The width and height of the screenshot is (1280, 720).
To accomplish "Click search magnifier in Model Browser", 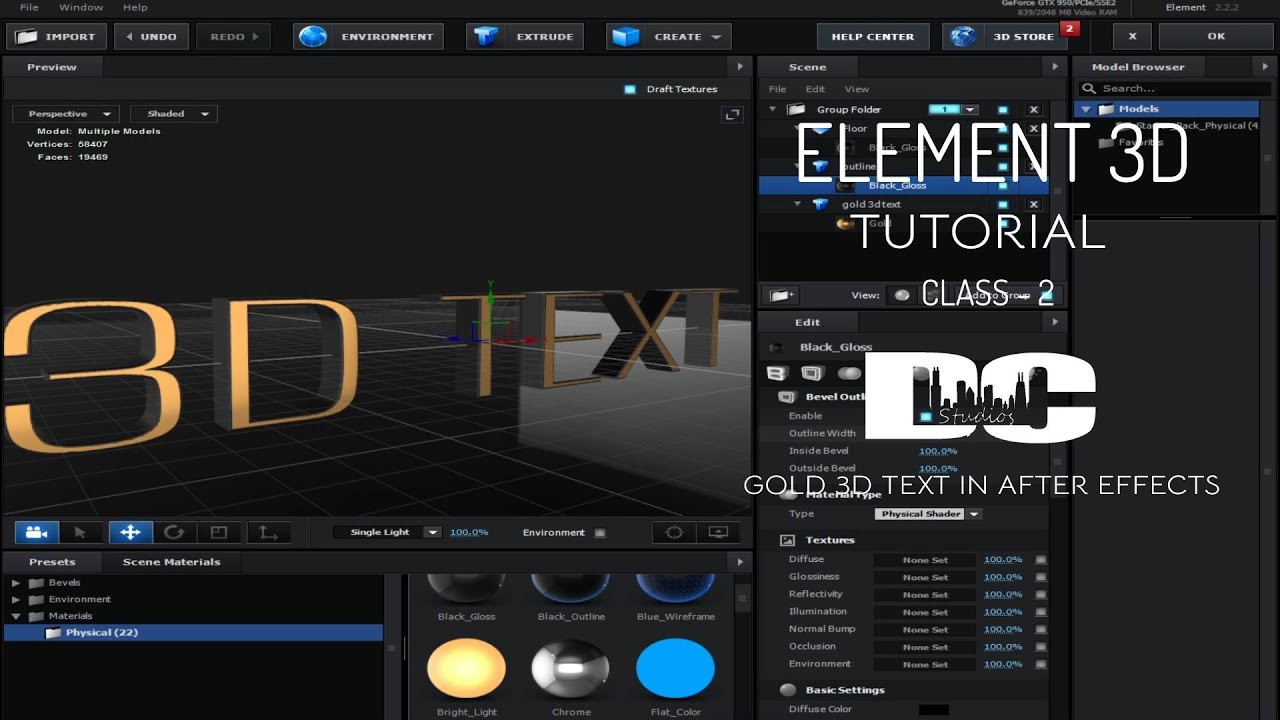I will pyautogui.click(x=1090, y=88).
